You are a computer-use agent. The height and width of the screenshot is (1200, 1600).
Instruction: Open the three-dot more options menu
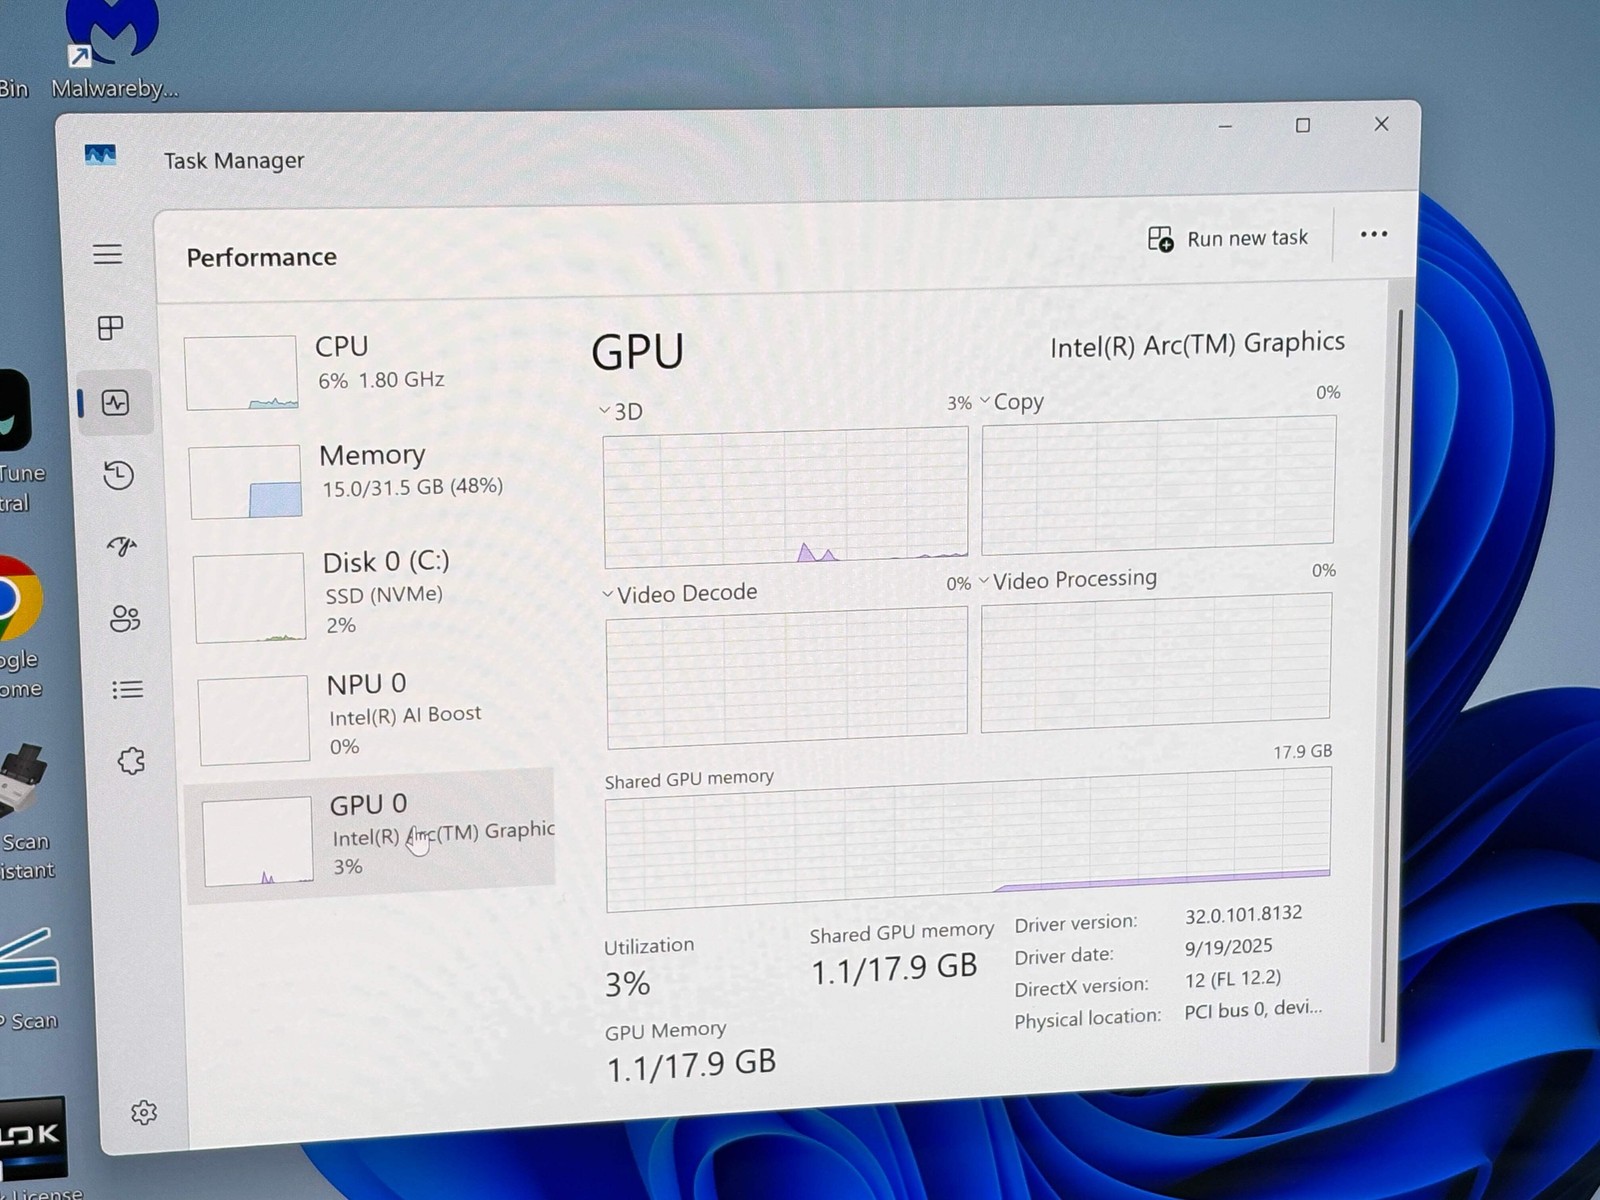tap(1374, 234)
